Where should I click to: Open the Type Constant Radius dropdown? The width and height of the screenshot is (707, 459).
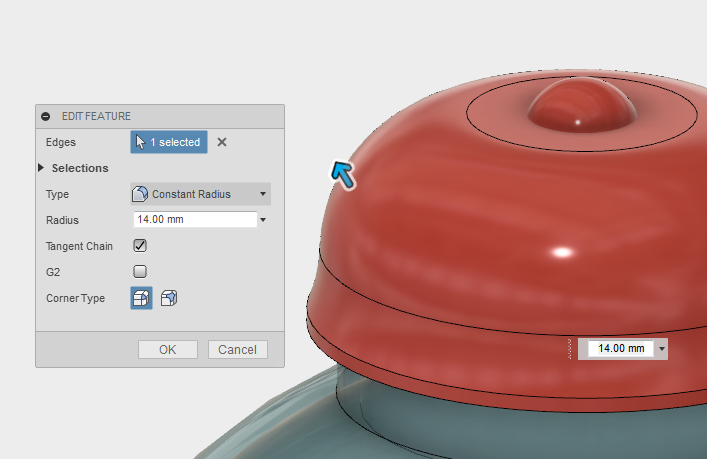click(x=201, y=194)
